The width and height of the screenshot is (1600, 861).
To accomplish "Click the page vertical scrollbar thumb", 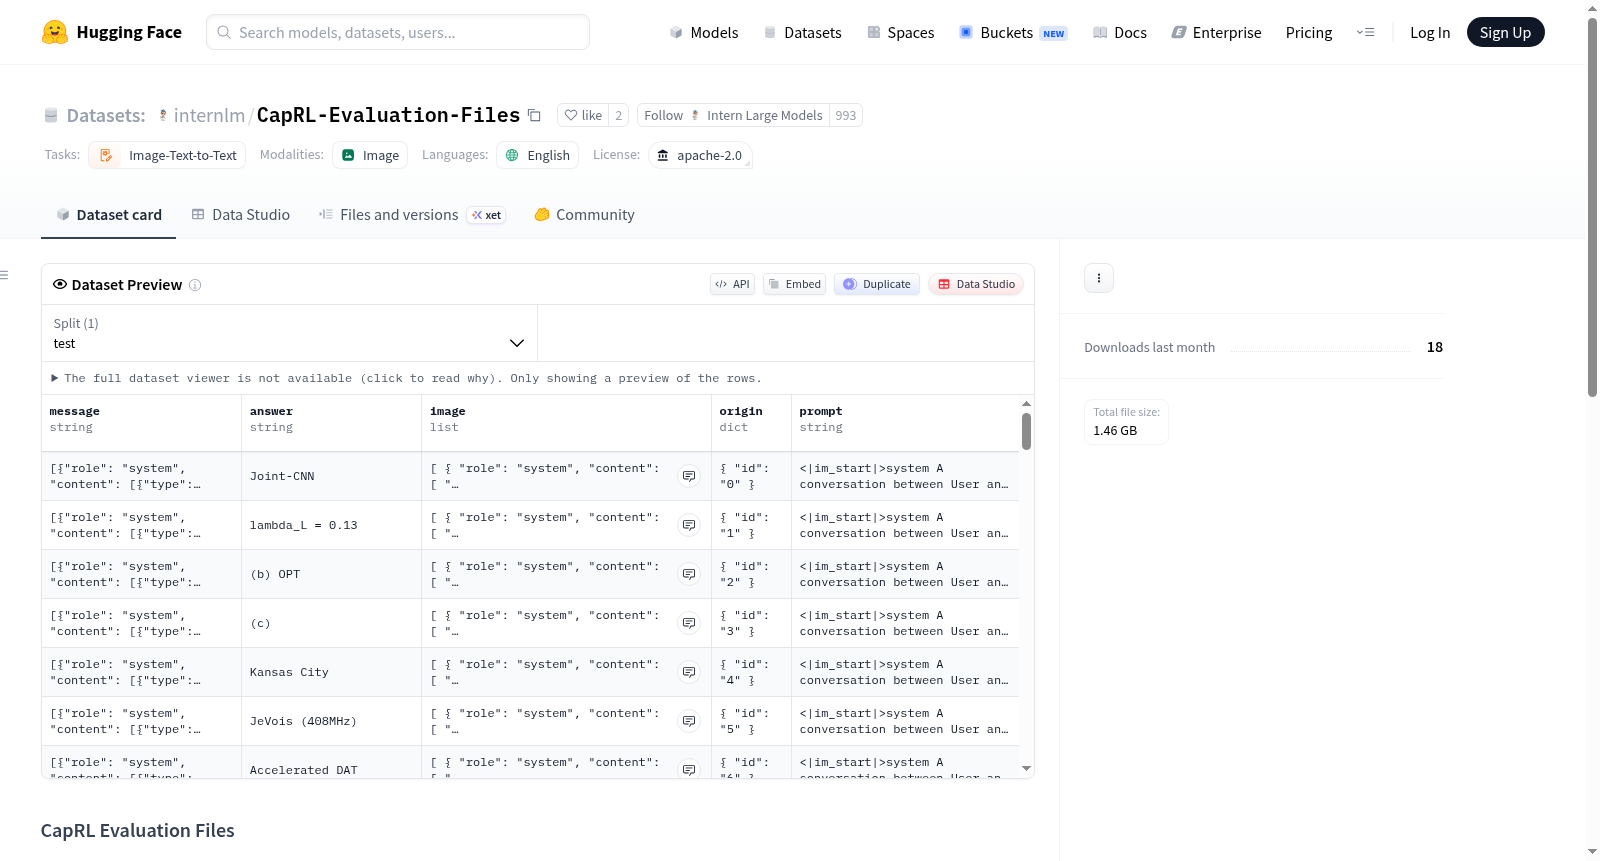I will pos(1593,207).
